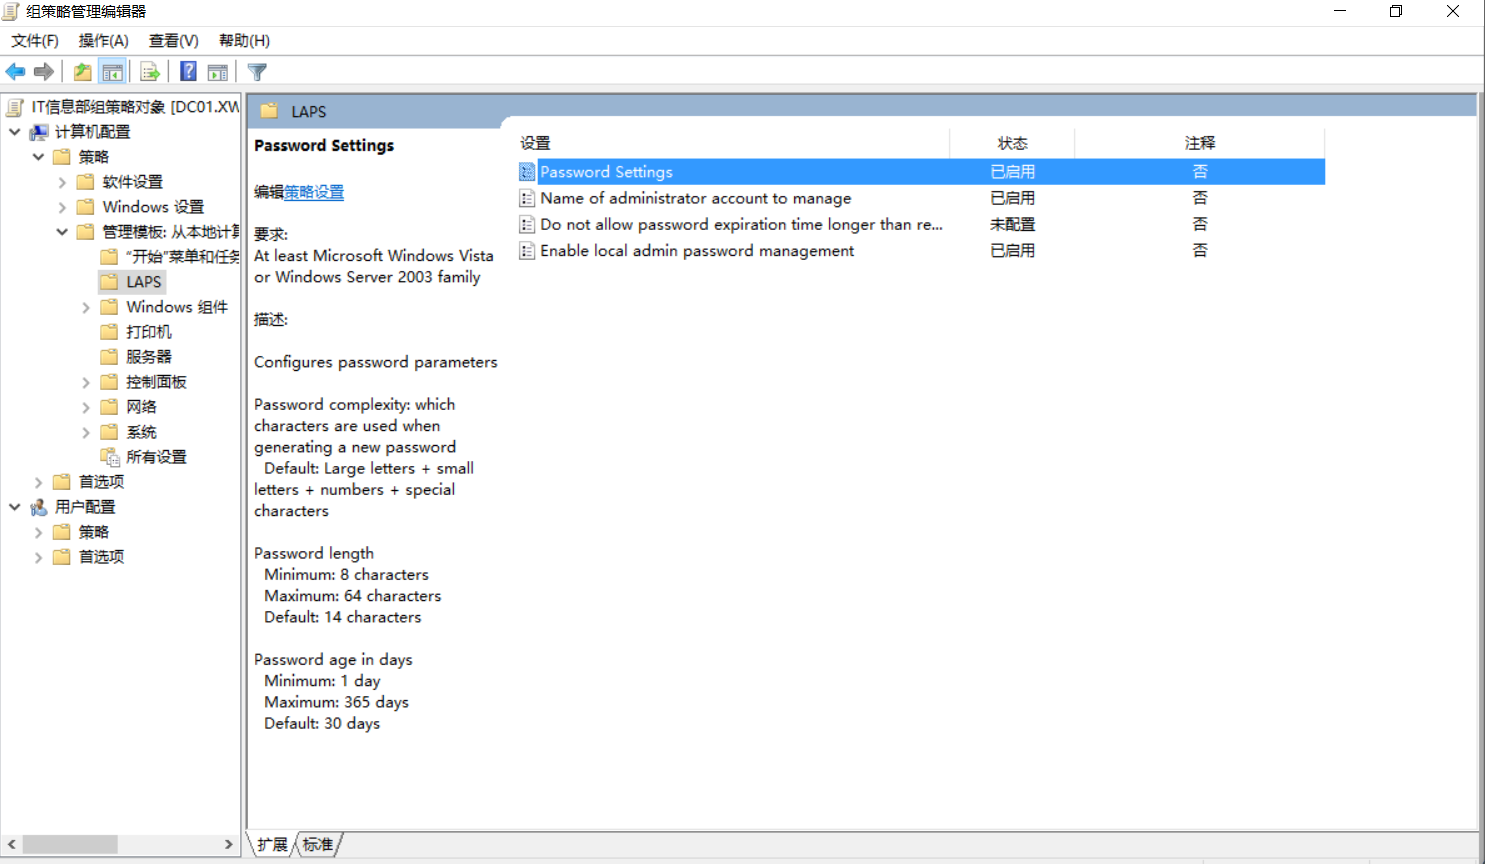The height and width of the screenshot is (864, 1485).
Task: Select the Password Settings row
Action: (x=921, y=172)
